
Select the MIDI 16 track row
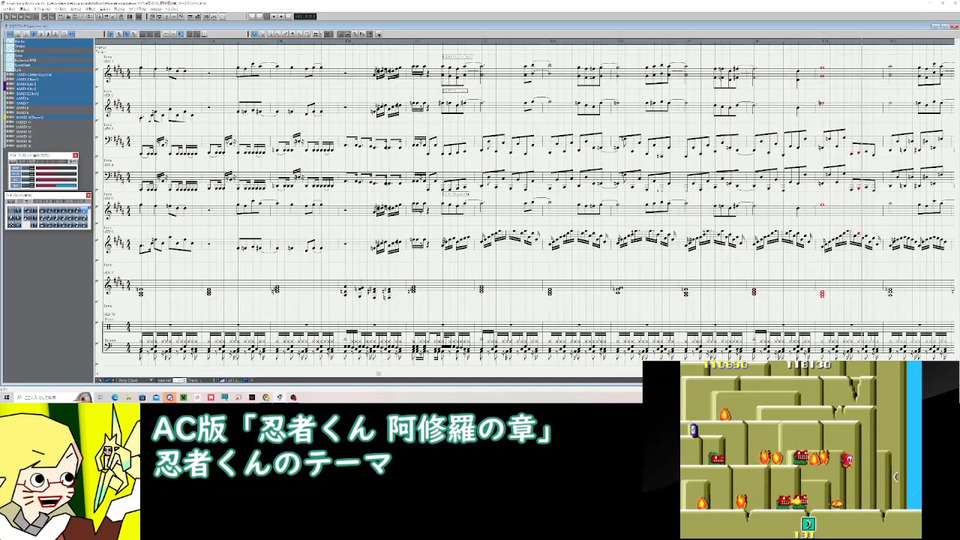50,146
